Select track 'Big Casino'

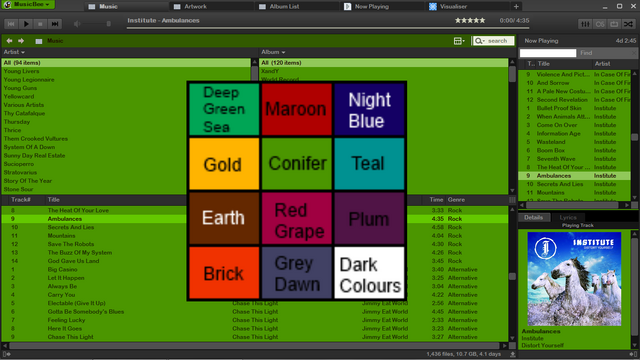[x=62, y=270]
